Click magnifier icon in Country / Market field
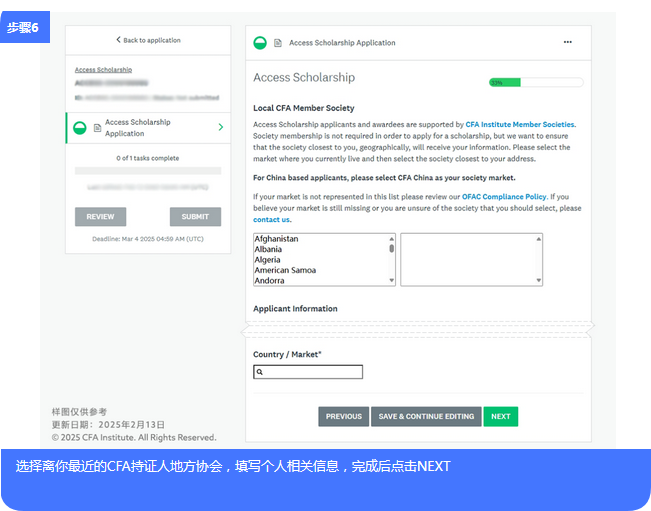Screen dimensions: 651x511 click(259, 372)
